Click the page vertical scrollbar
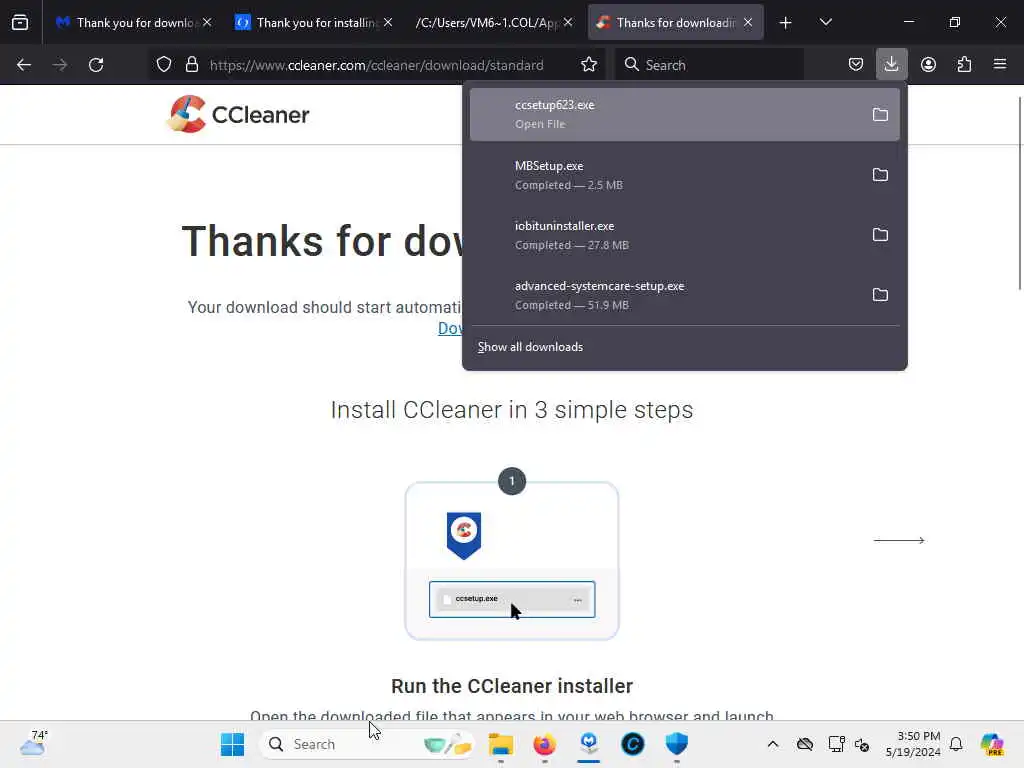The image size is (1024, 768). (1019, 193)
